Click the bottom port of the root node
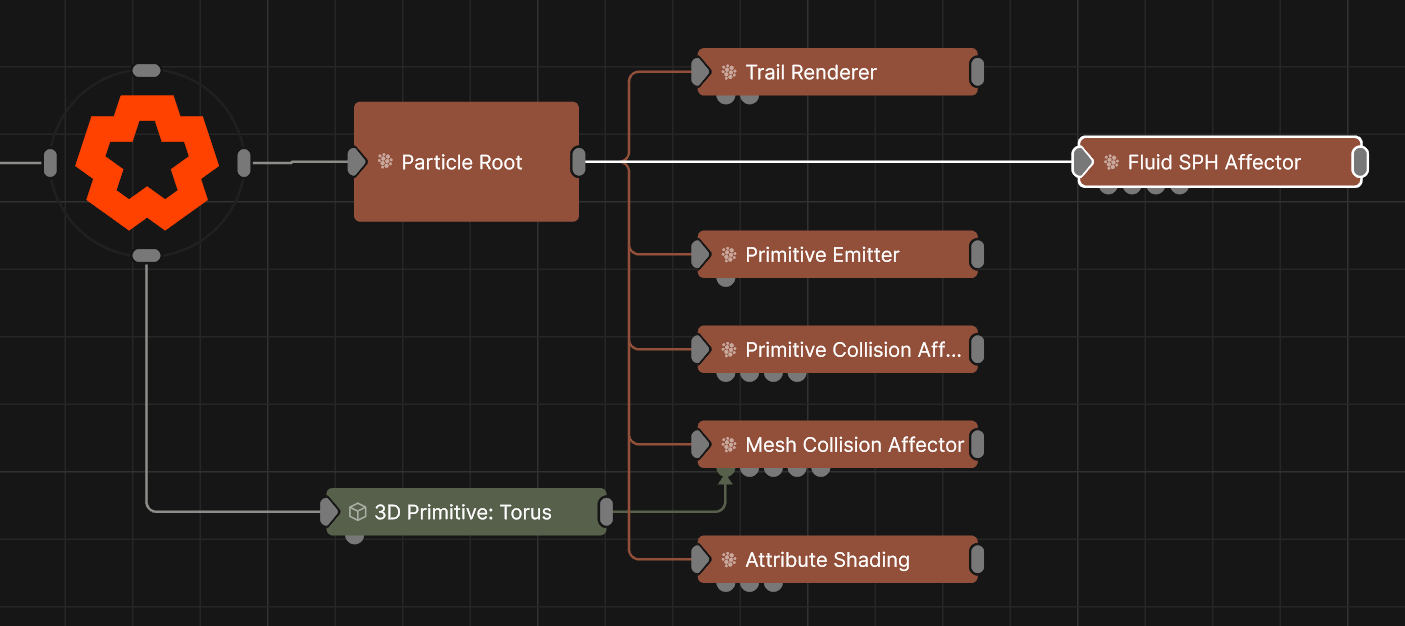The width and height of the screenshot is (1405, 626). 147,255
